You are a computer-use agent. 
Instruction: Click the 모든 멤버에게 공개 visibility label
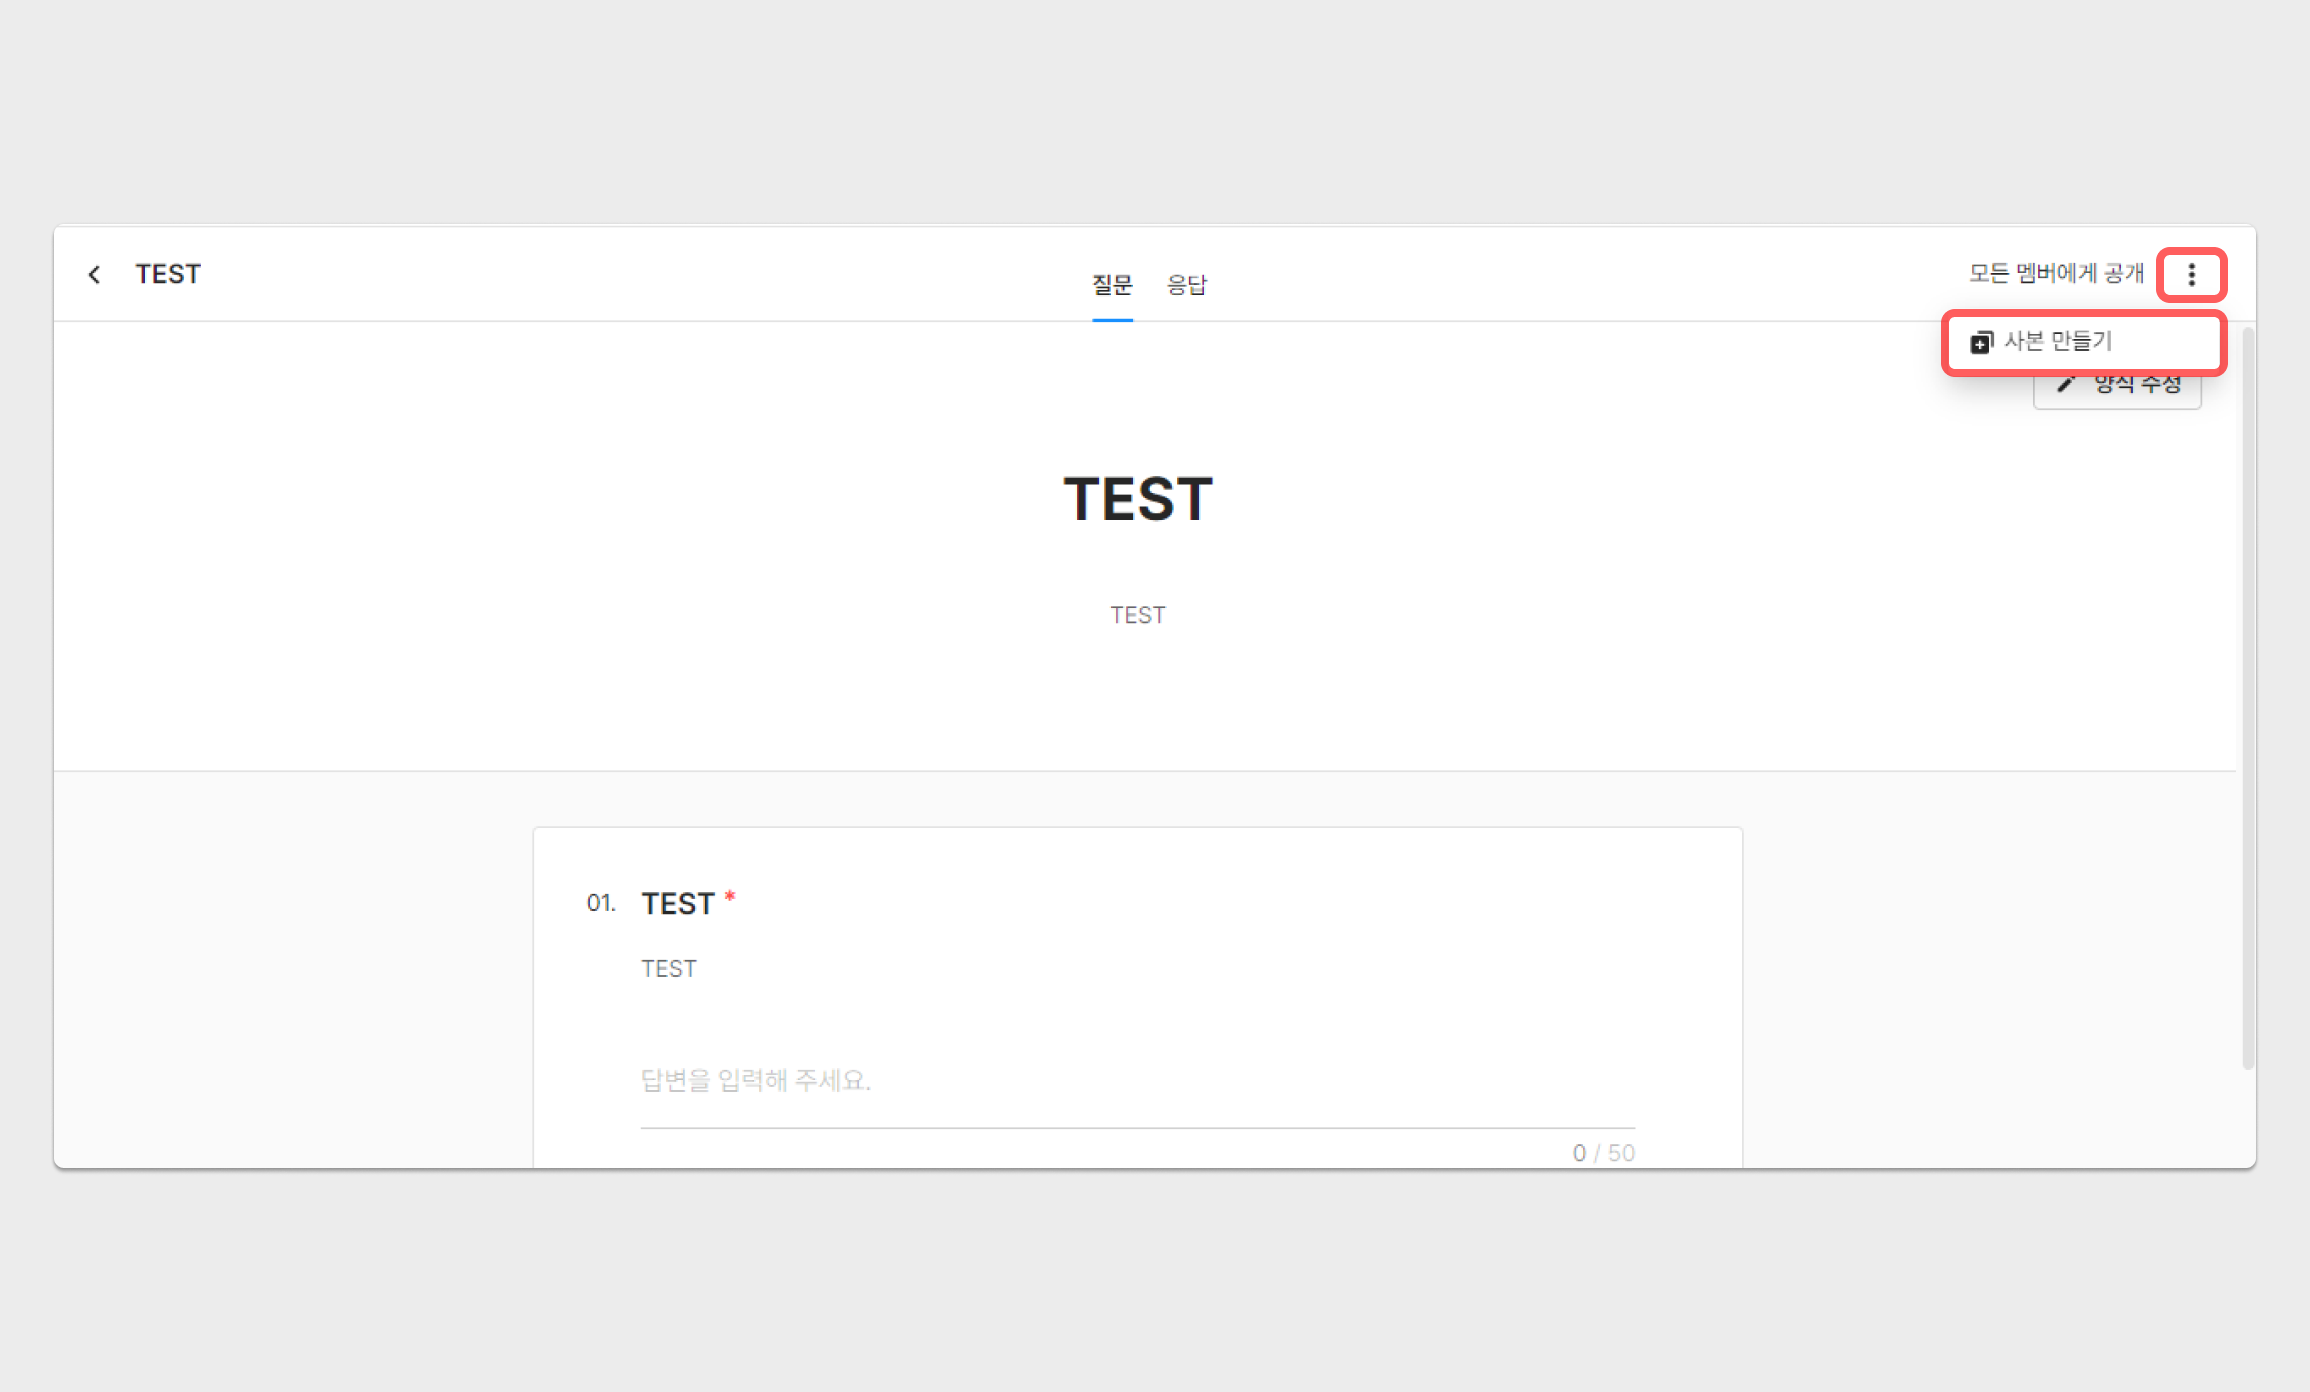pyautogui.click(x=2056, y=274)
